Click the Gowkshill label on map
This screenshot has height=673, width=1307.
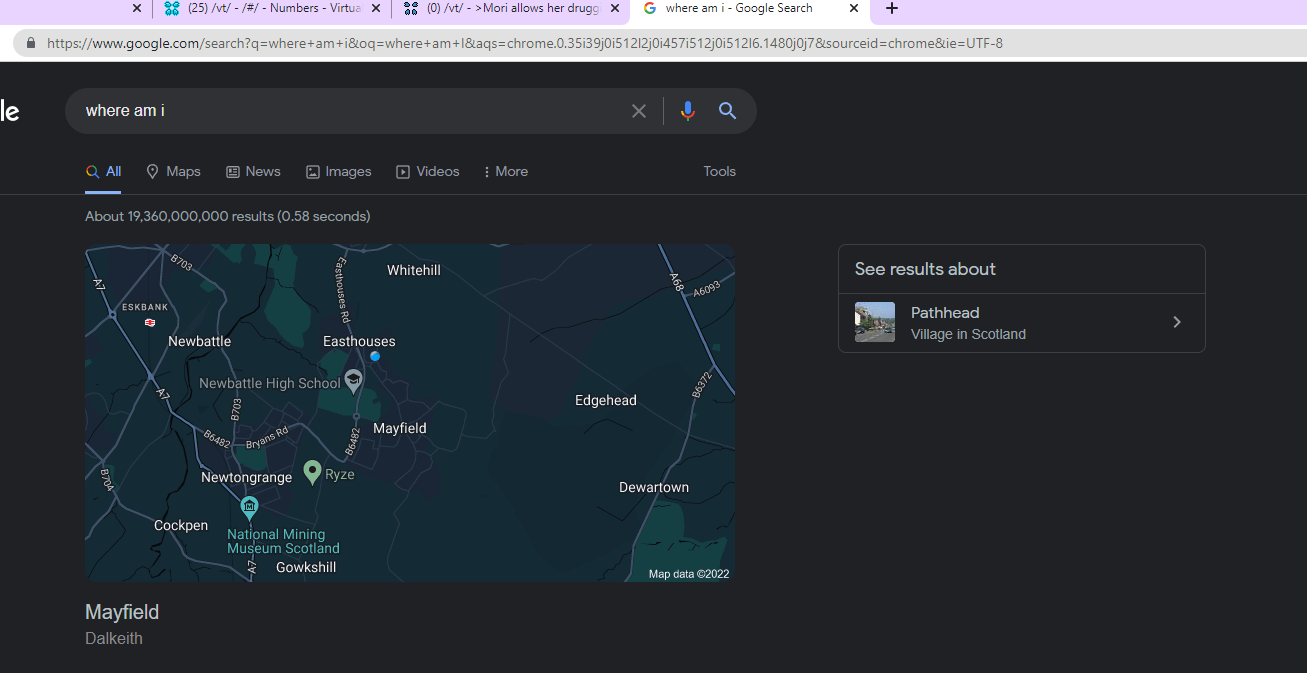tap(306, 568)
